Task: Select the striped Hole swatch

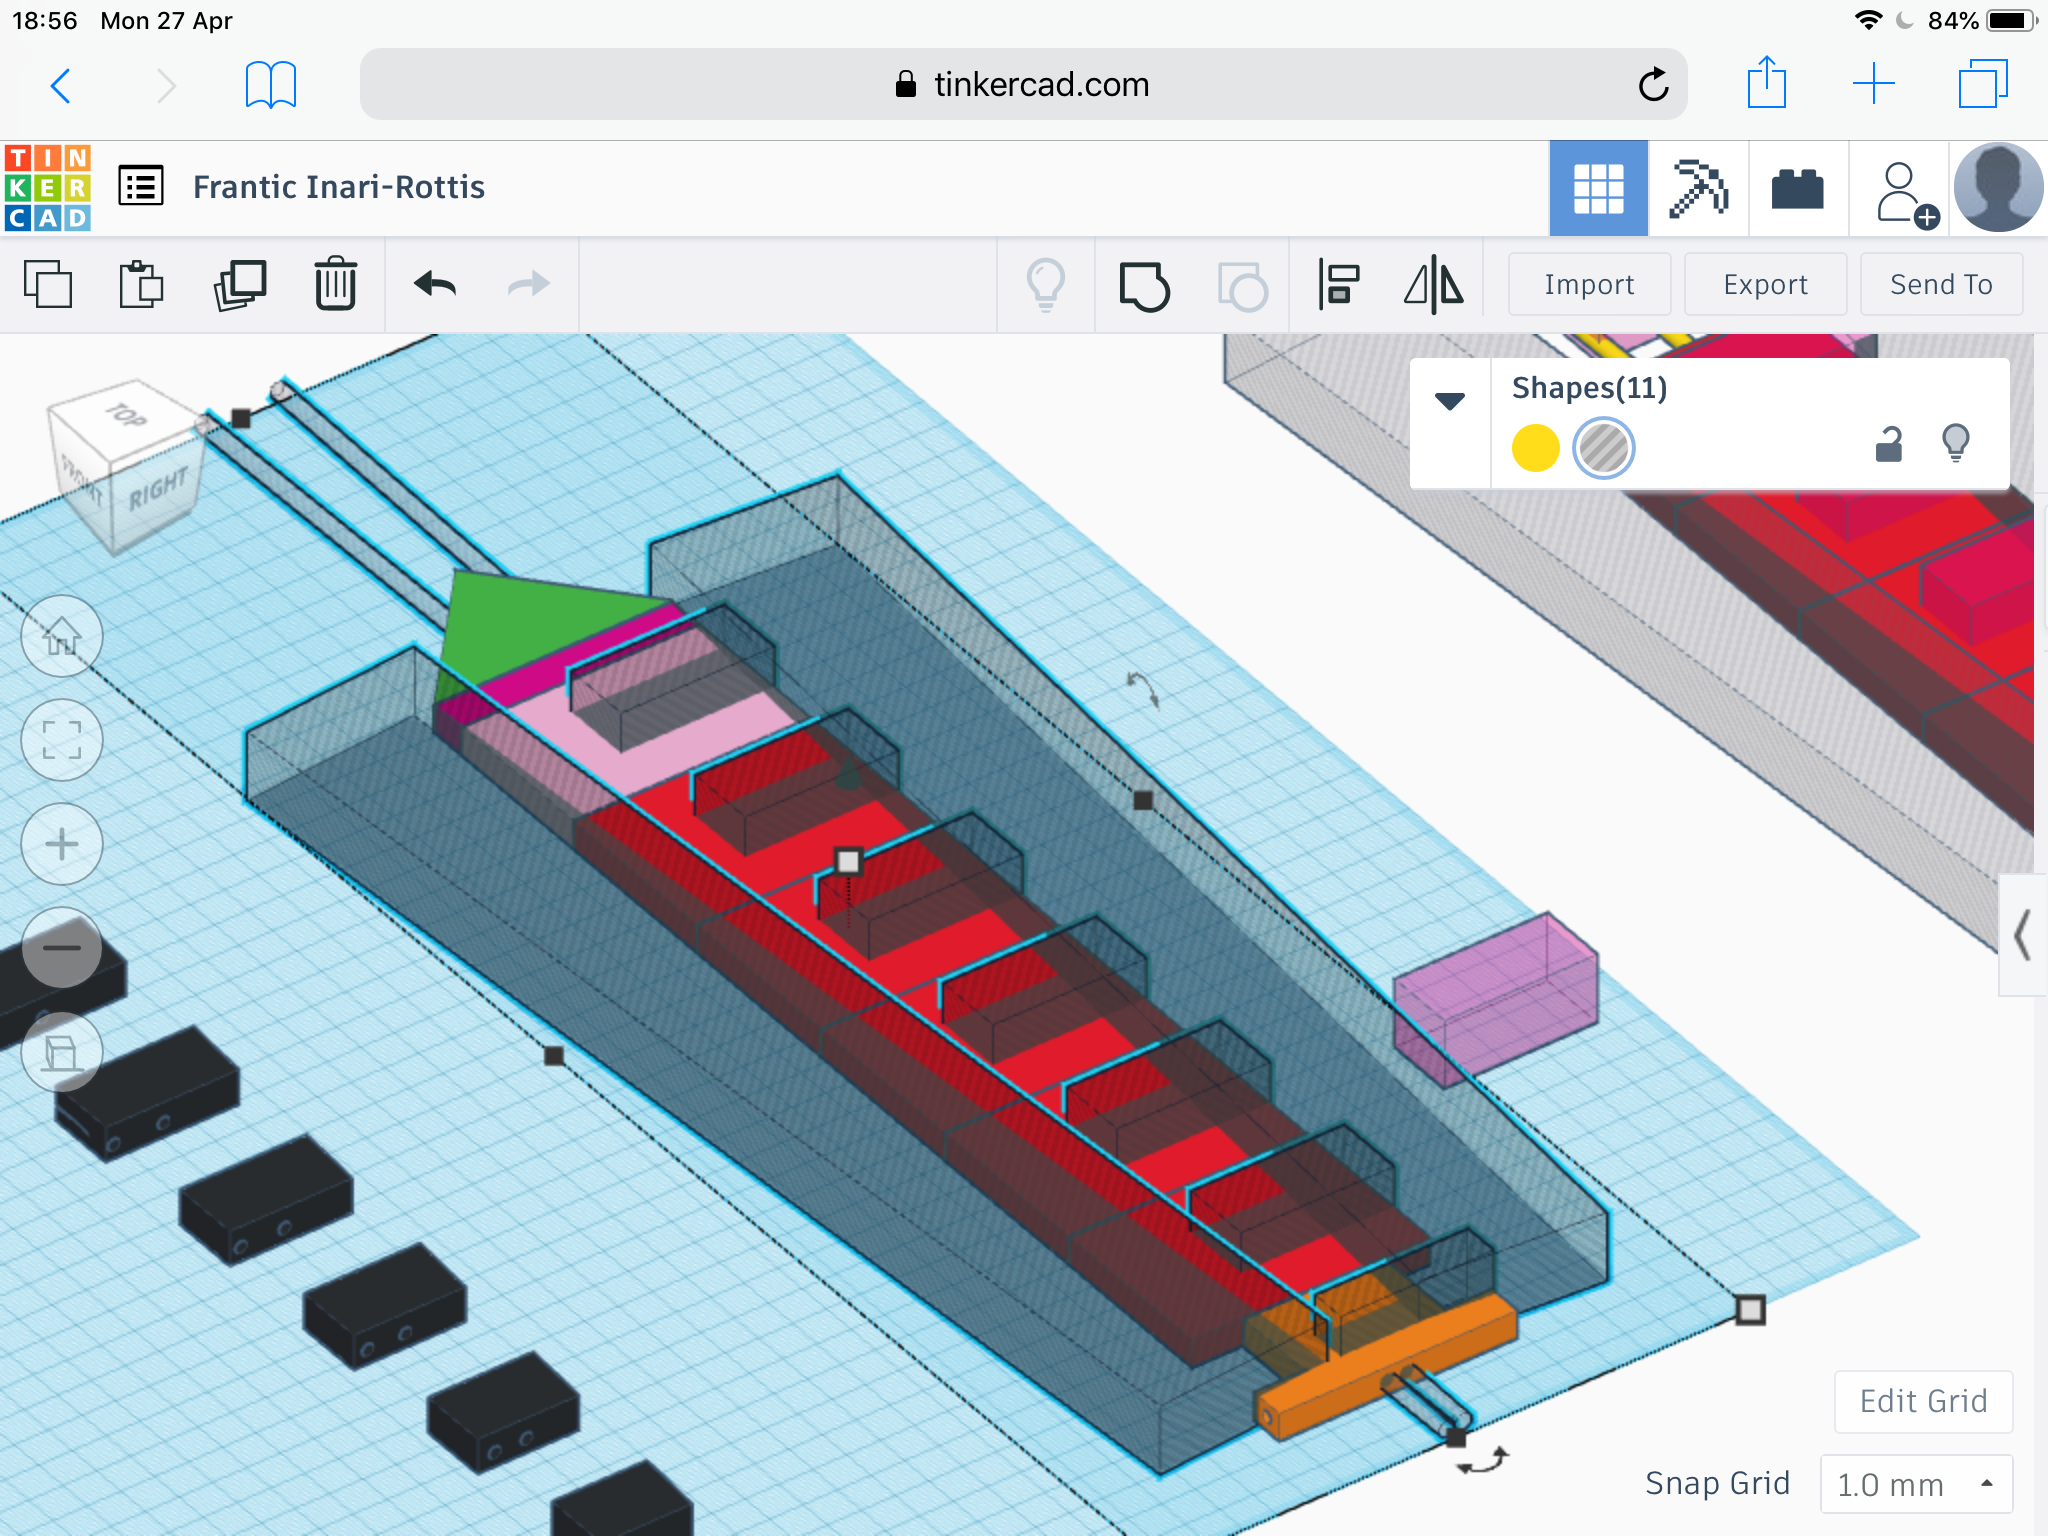Action: 1603,448
